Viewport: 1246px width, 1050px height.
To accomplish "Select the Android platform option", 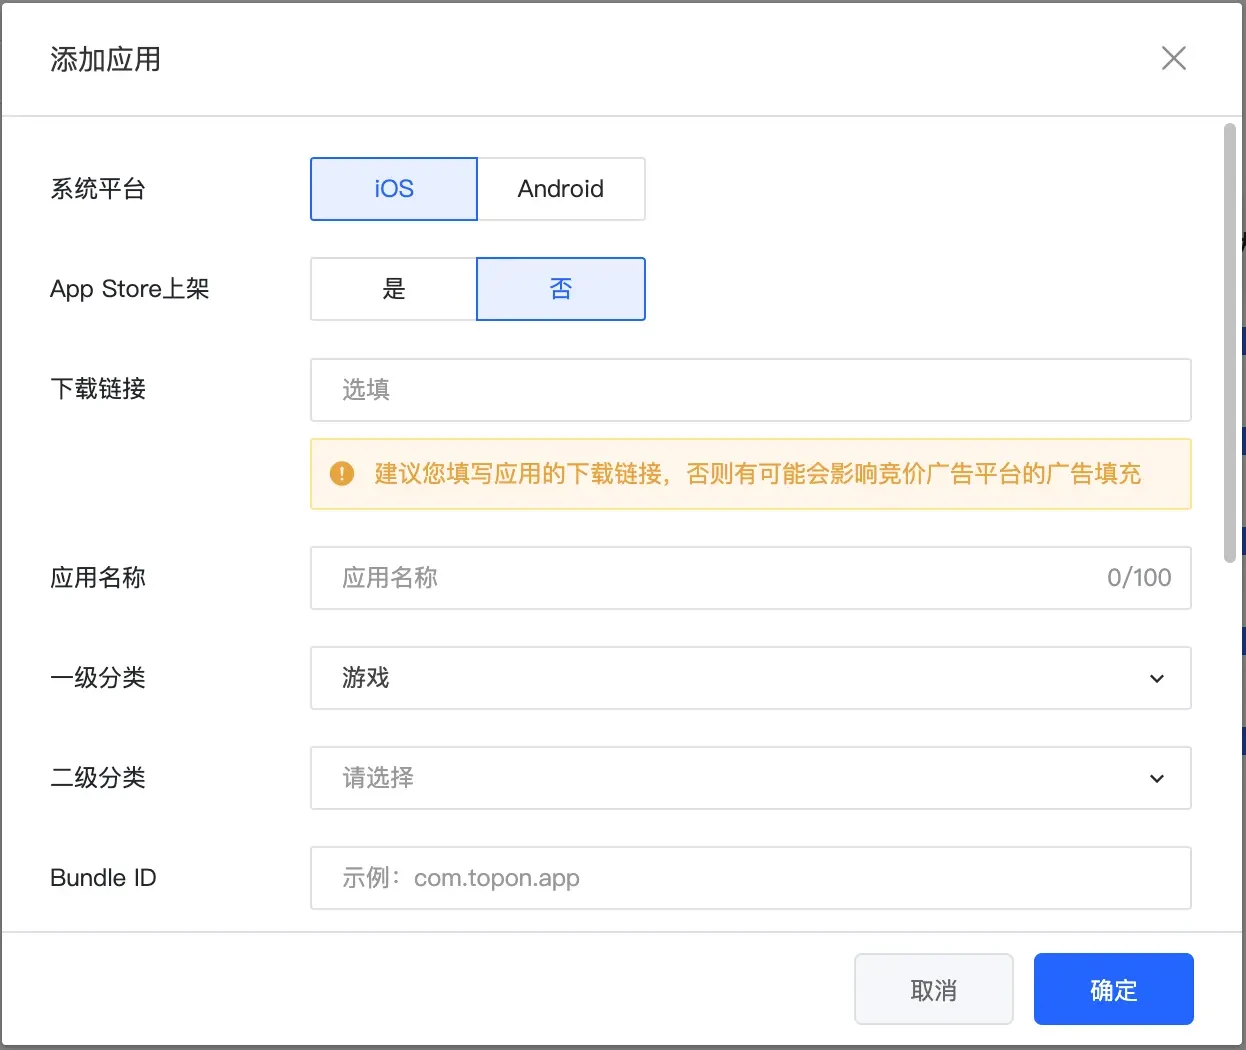I will tap(560, 189).
